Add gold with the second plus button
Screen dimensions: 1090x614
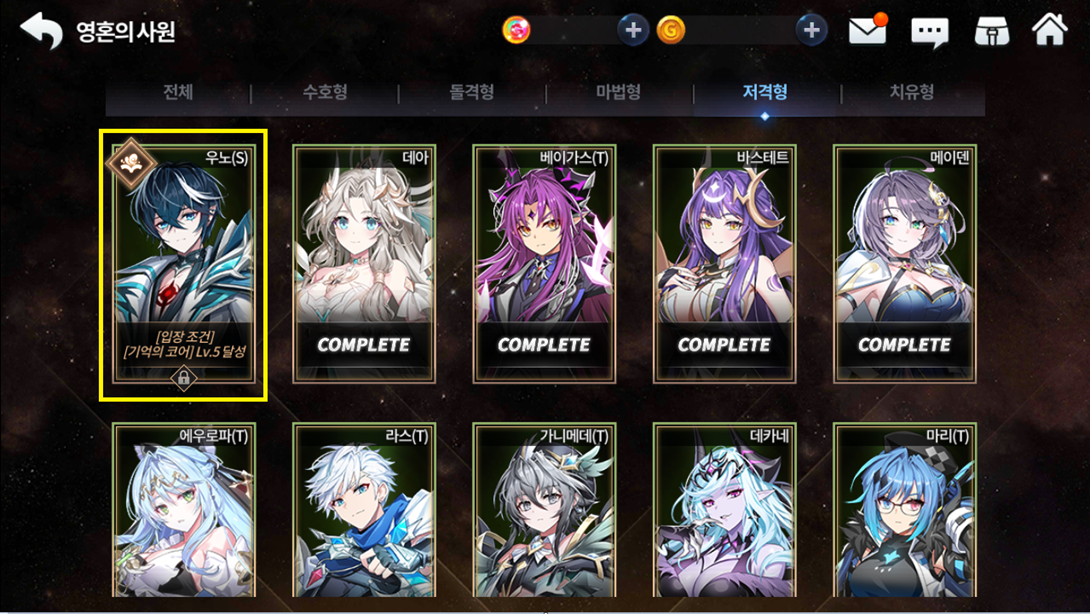[x=811, y=30]
